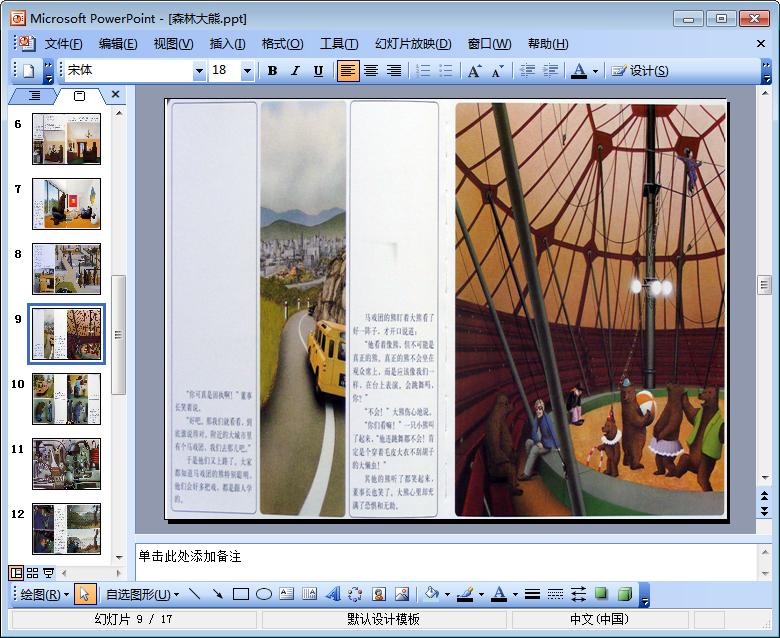
Task: Increase font size with large A icon
Action: tap(474, 71)
